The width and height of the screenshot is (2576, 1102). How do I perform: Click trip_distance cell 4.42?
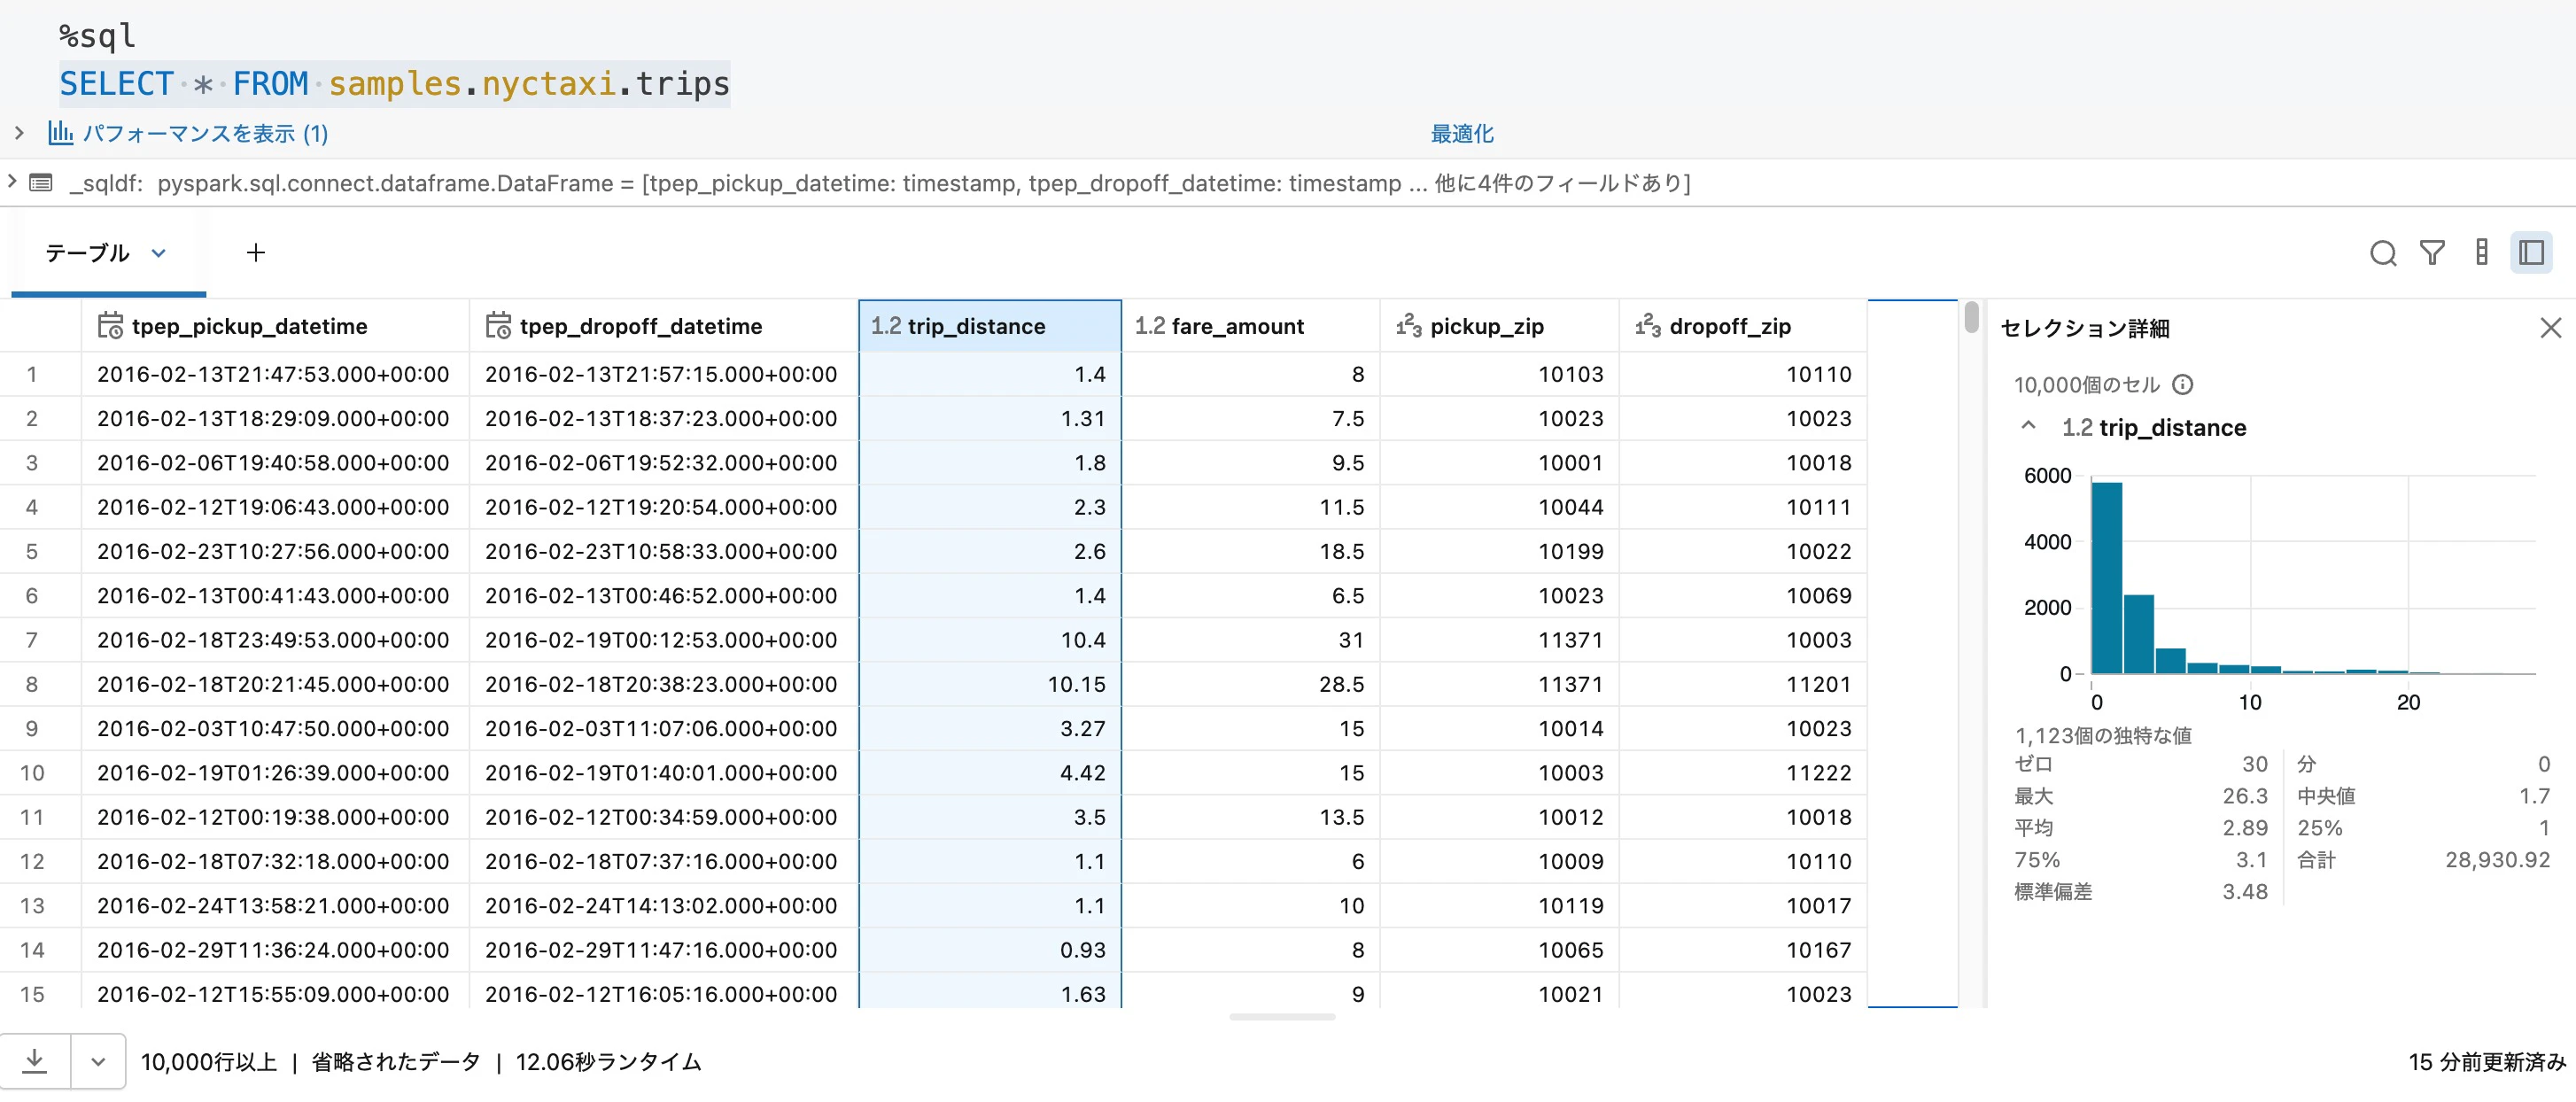[990, 773]
